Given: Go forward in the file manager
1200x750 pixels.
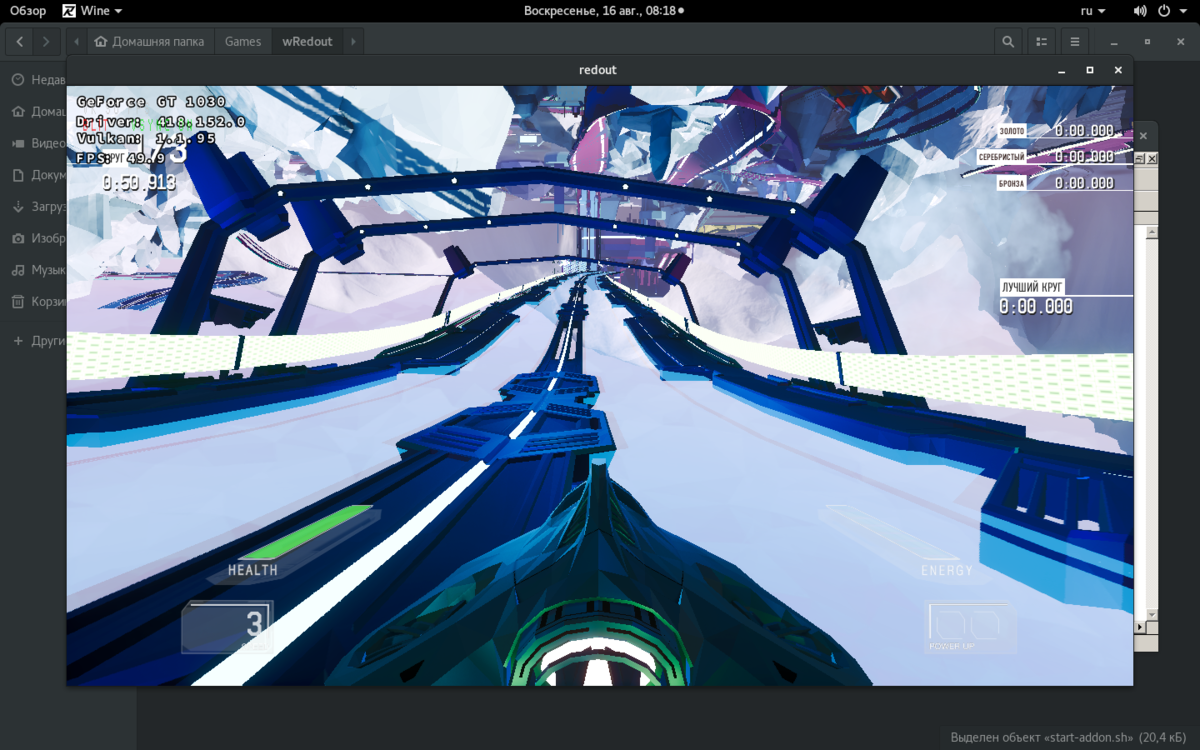Looking at the screenshot, I should point(46,42).
